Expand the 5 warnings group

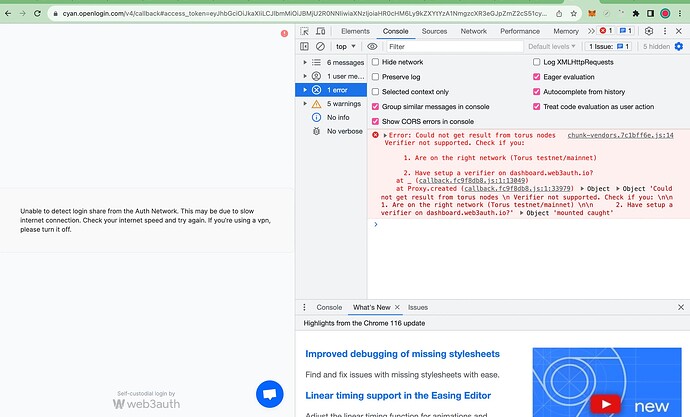click(305, 103)
